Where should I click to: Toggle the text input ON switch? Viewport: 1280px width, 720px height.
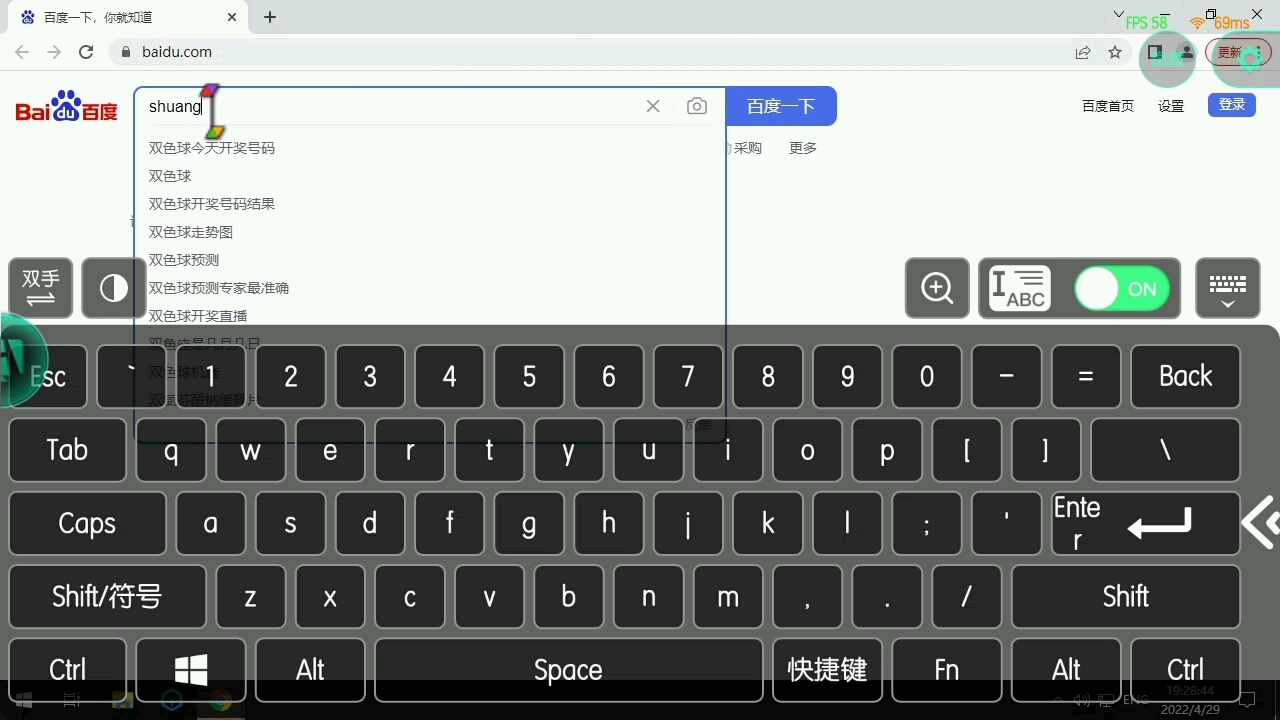1122,289
